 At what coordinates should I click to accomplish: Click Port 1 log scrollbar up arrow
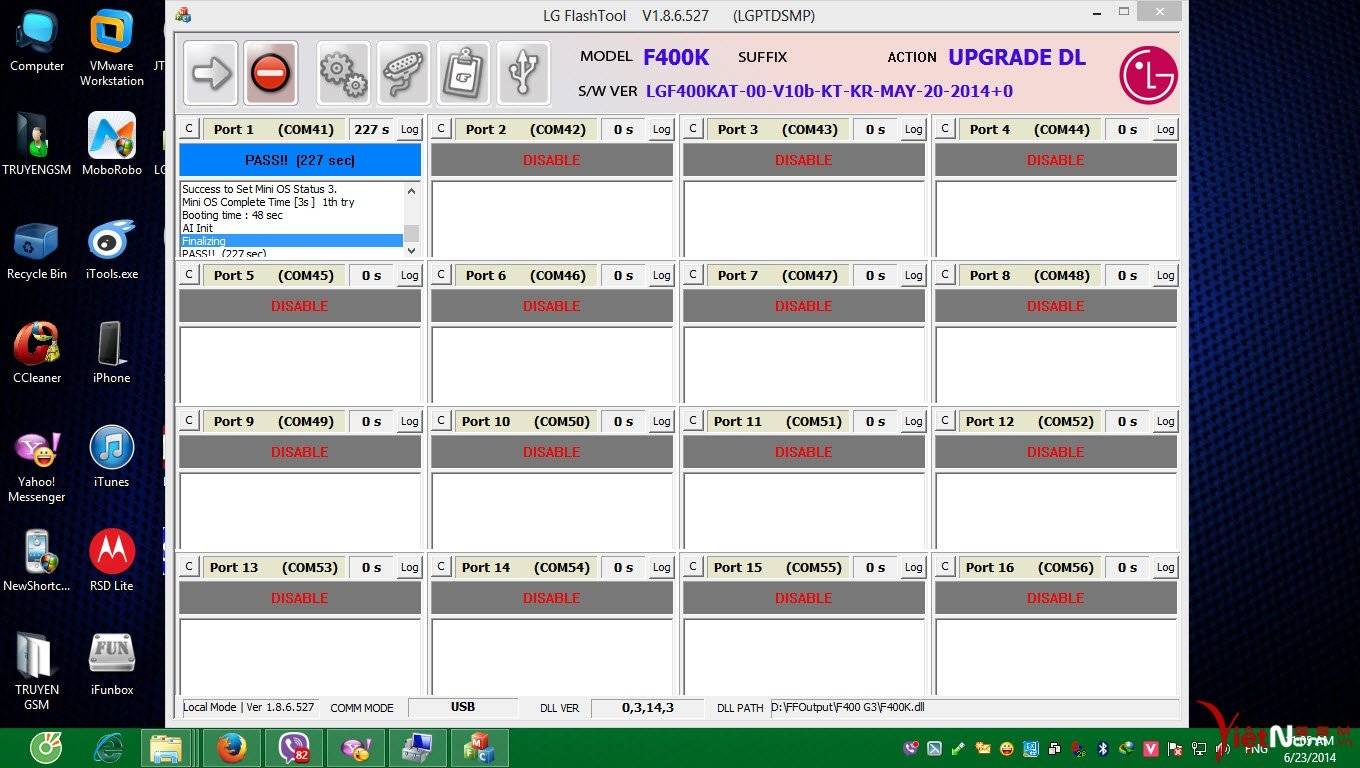pyautogui.click(x=411, y=190)
